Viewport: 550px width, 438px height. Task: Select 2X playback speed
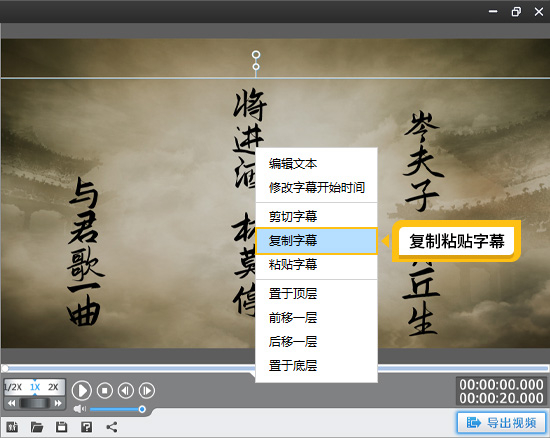tap(53, 387)
